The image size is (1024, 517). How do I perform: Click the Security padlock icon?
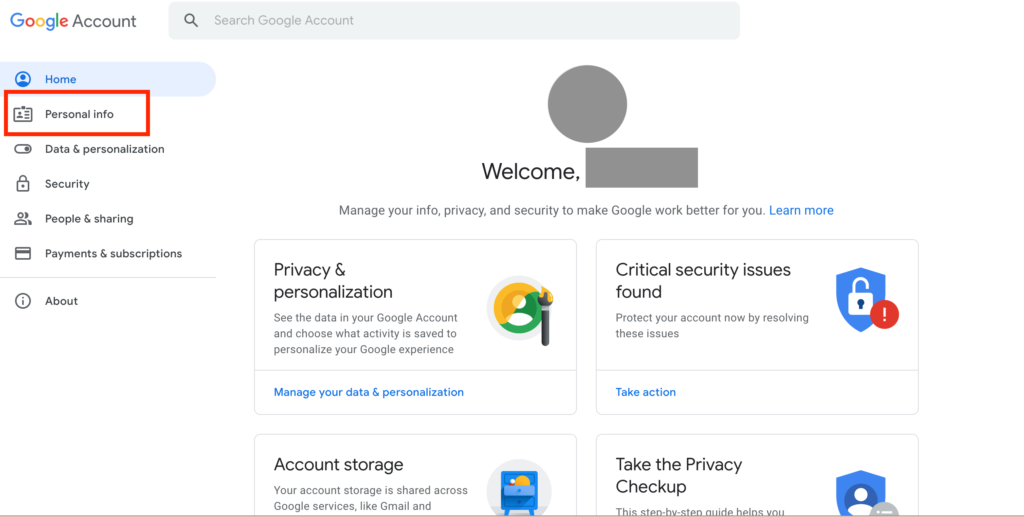(23, 184)
